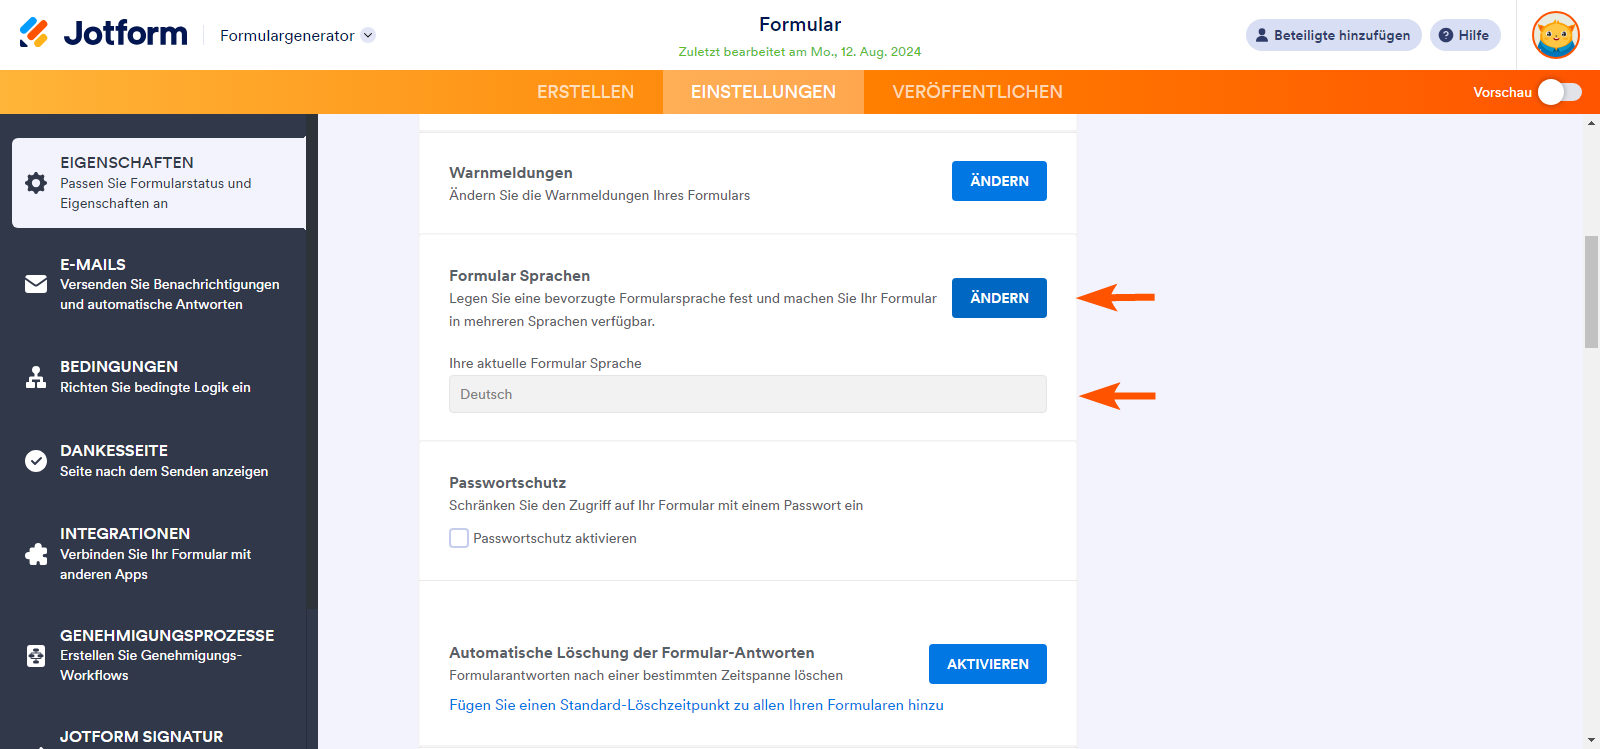The height and width of the screenshot is (749, 1600).
Task: Click the Bedingungen logic icon
Action: click(x=36, y=377)
